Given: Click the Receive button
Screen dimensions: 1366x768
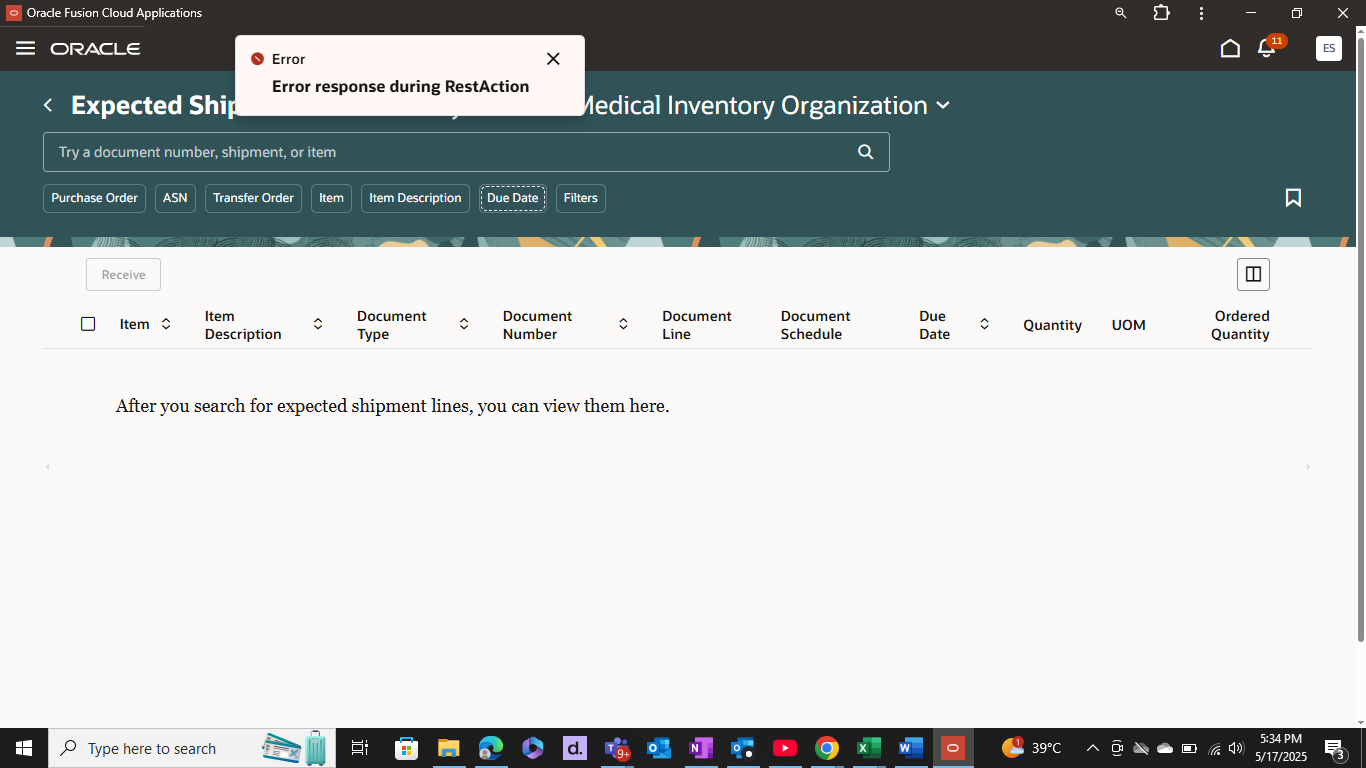Looking at the screenshot, I should click(123, 274).
